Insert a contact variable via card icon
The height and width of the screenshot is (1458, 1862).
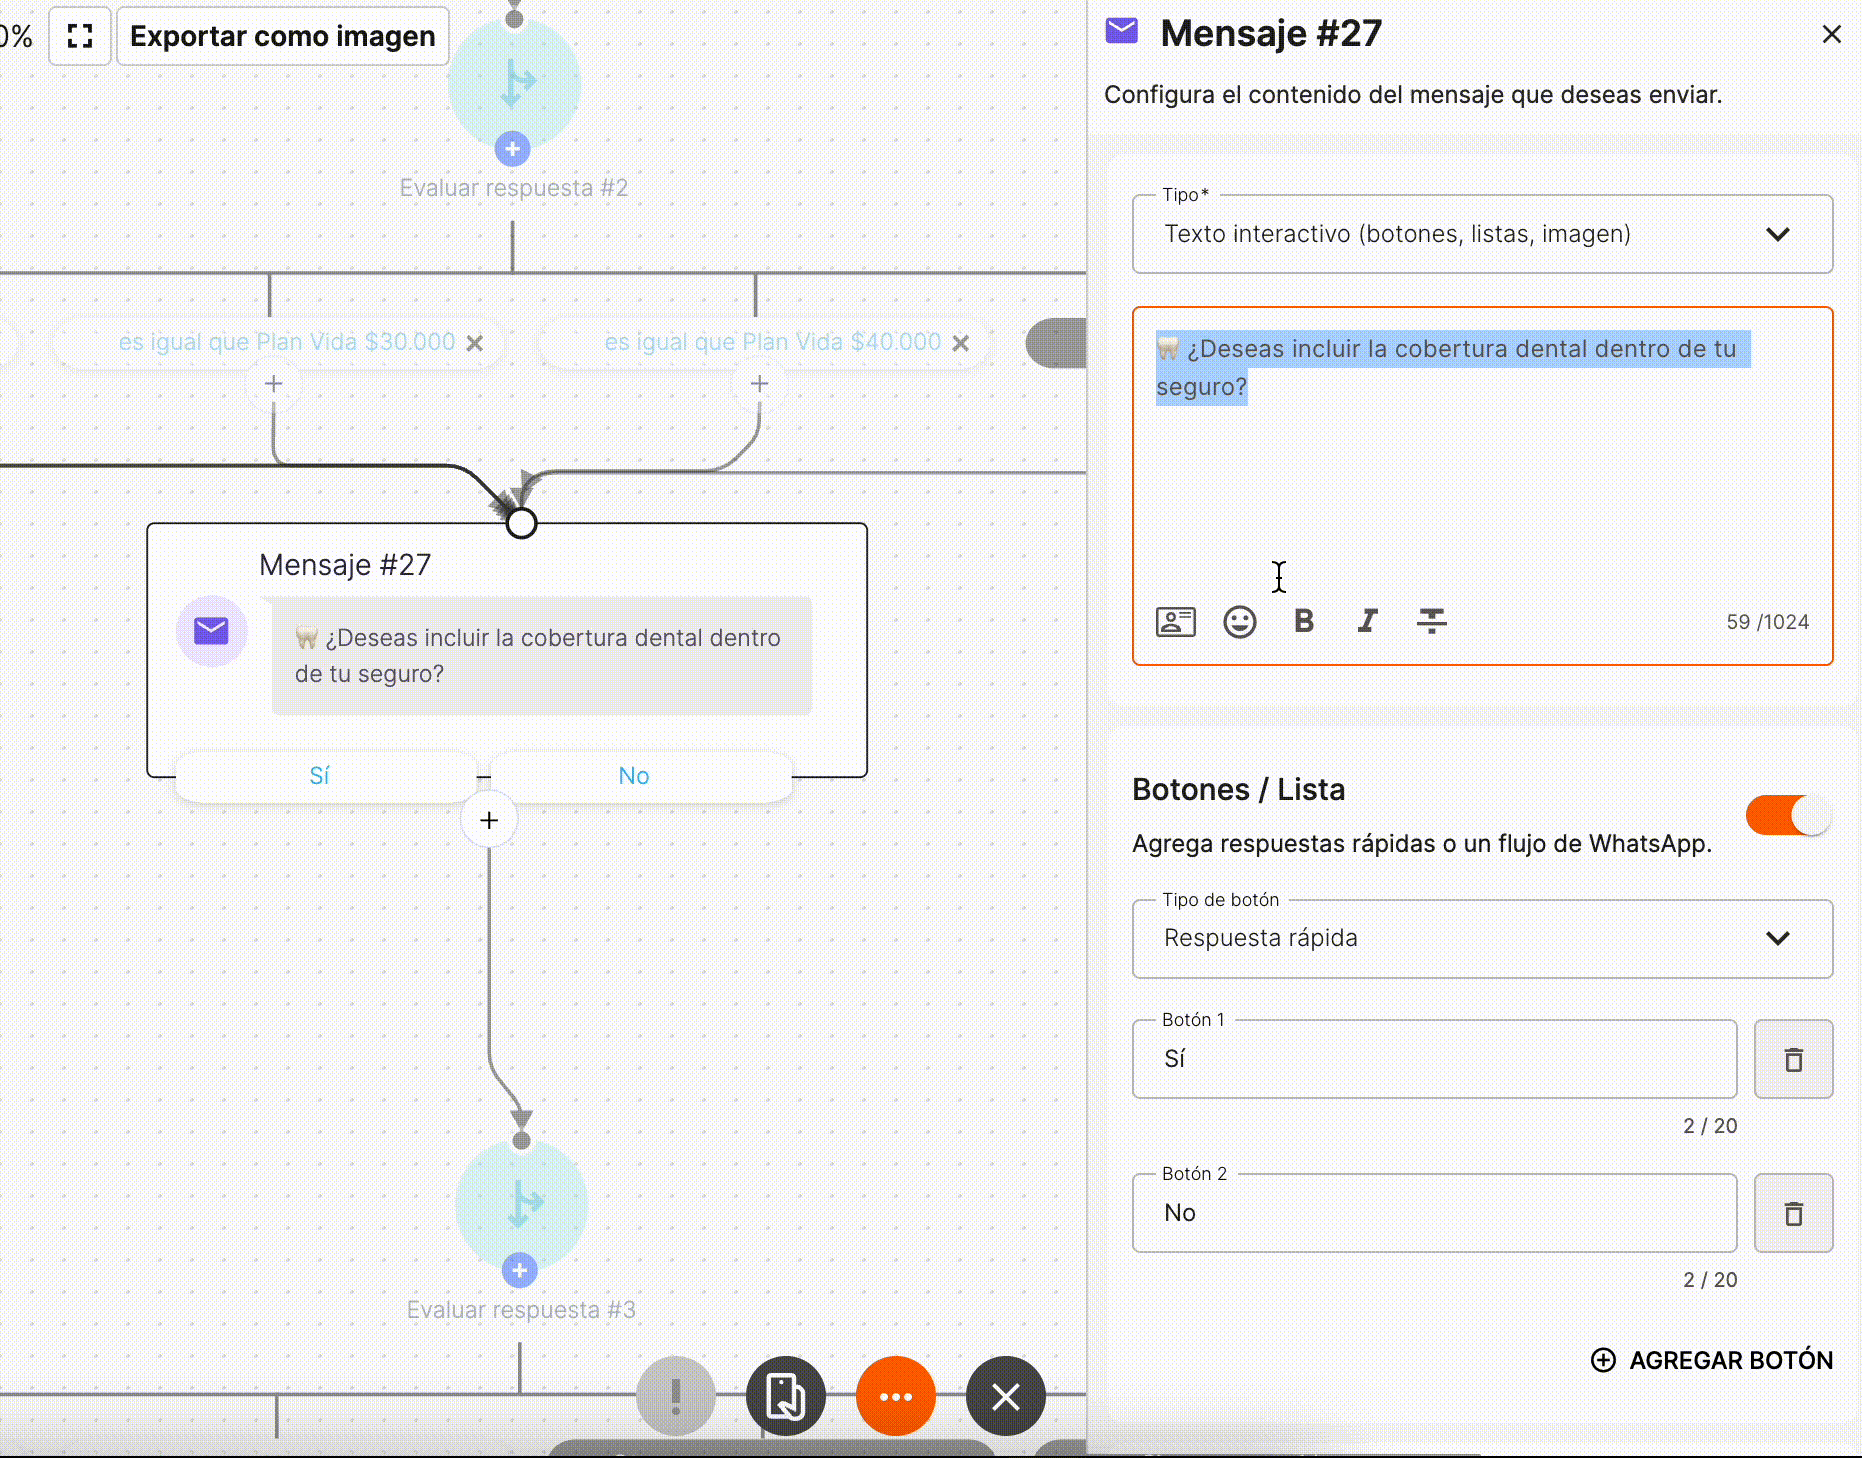pos(1175,622)
